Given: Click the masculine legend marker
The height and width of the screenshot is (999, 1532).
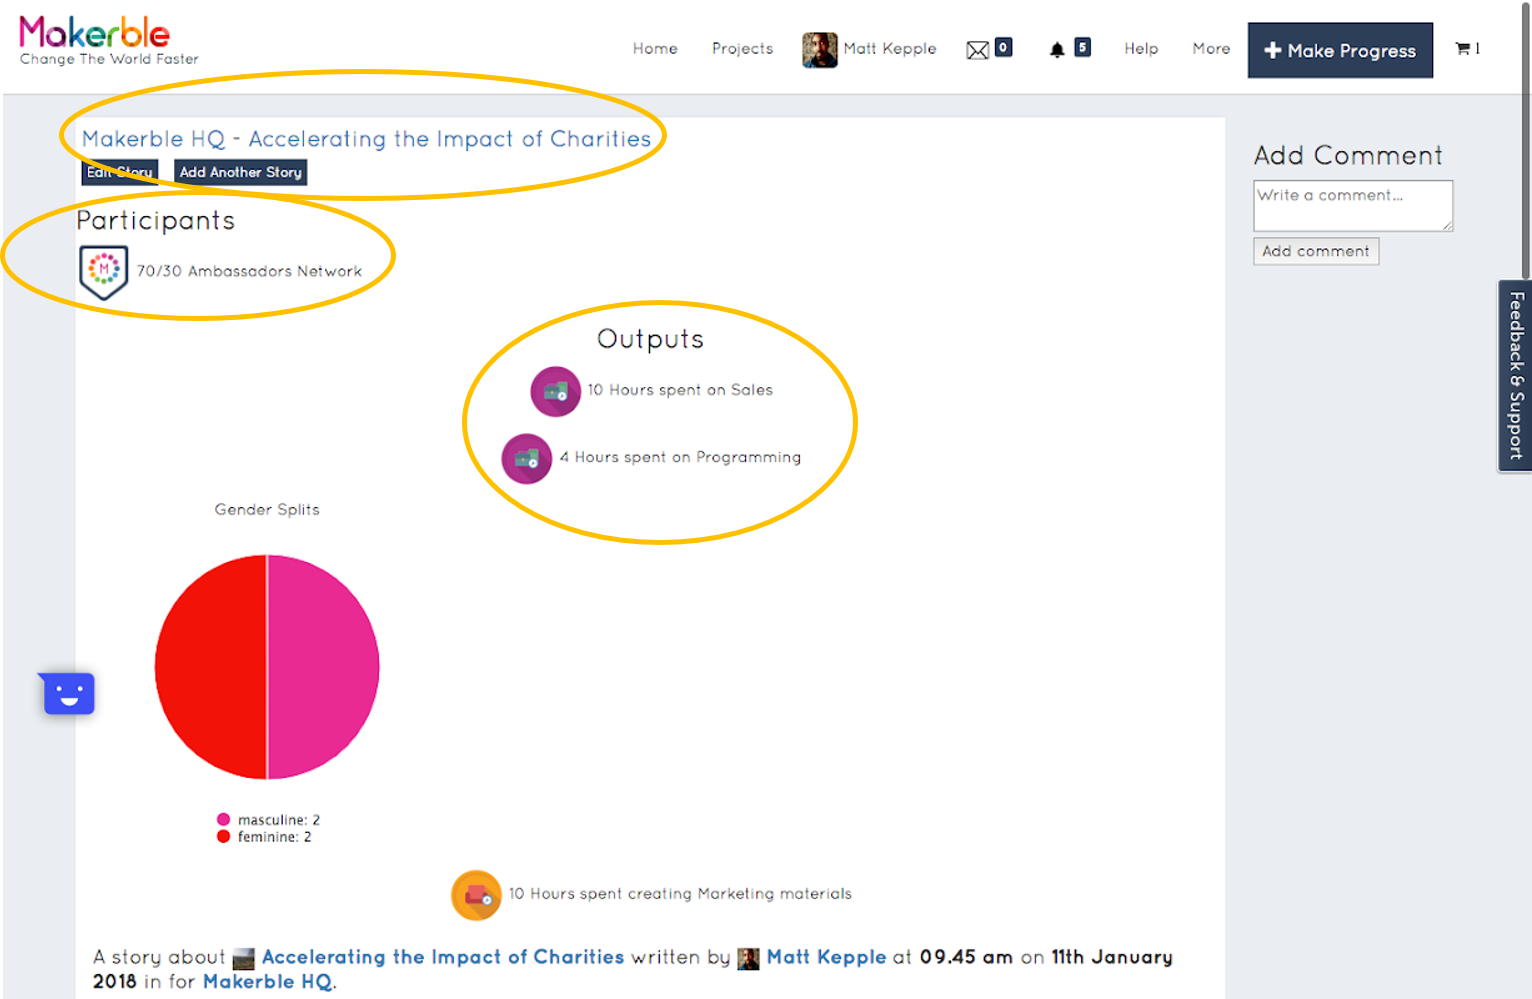Looking at the screenshot, I should pos(223,819).
